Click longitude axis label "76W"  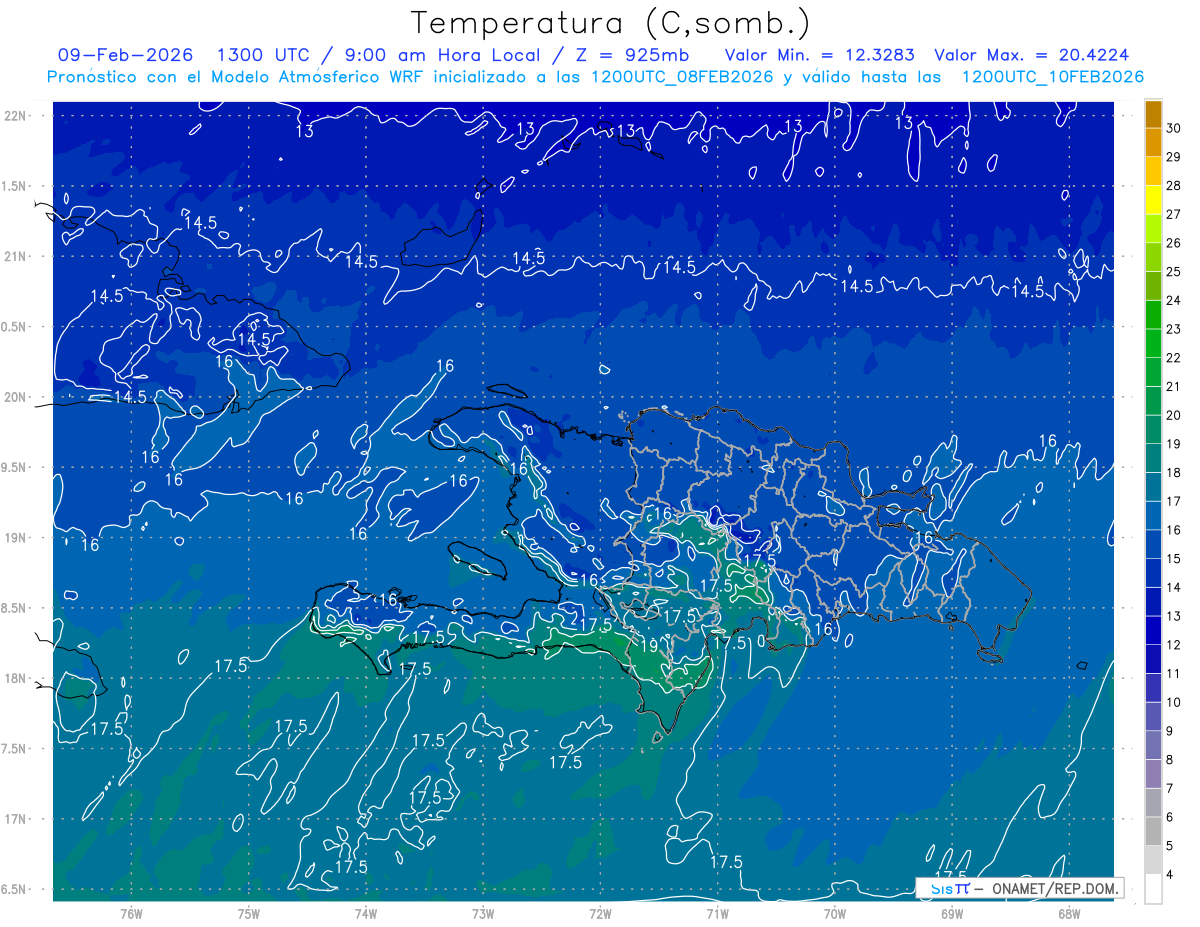point(131,914)
